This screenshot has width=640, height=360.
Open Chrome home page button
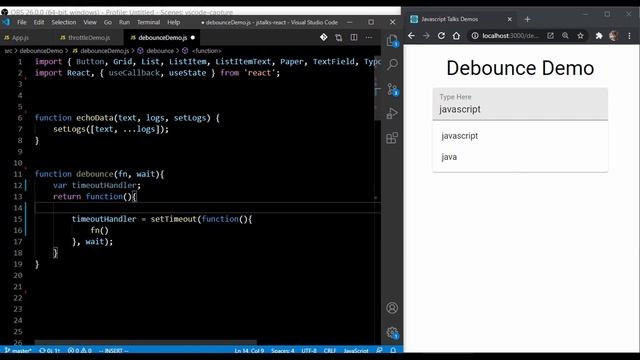(x=456, y=36)
